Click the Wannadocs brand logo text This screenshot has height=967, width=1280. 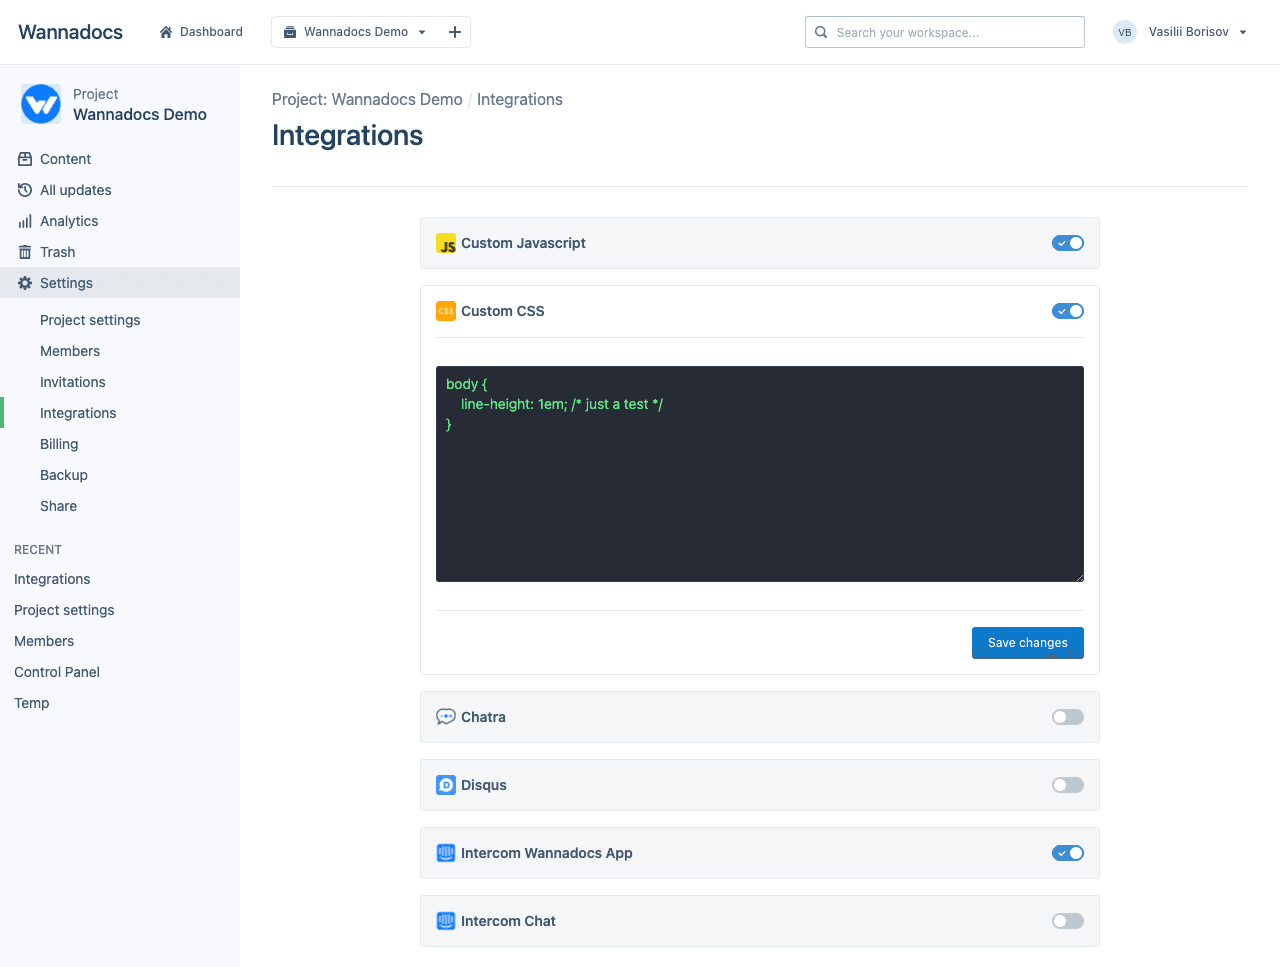70,32
